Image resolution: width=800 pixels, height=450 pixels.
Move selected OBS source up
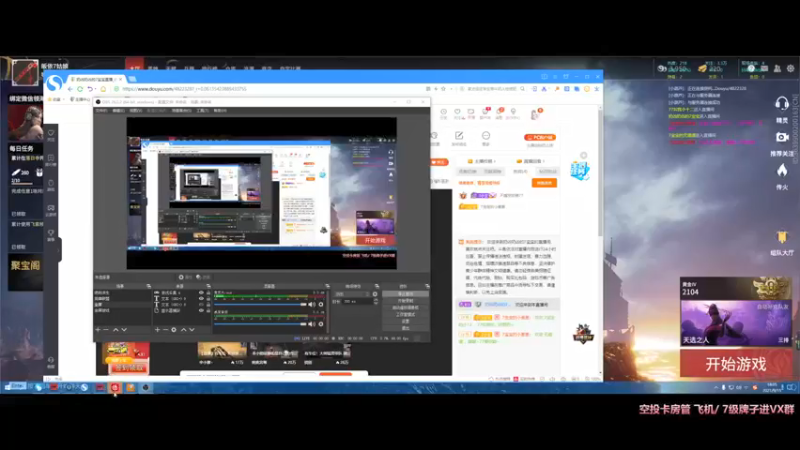(183, 330)
